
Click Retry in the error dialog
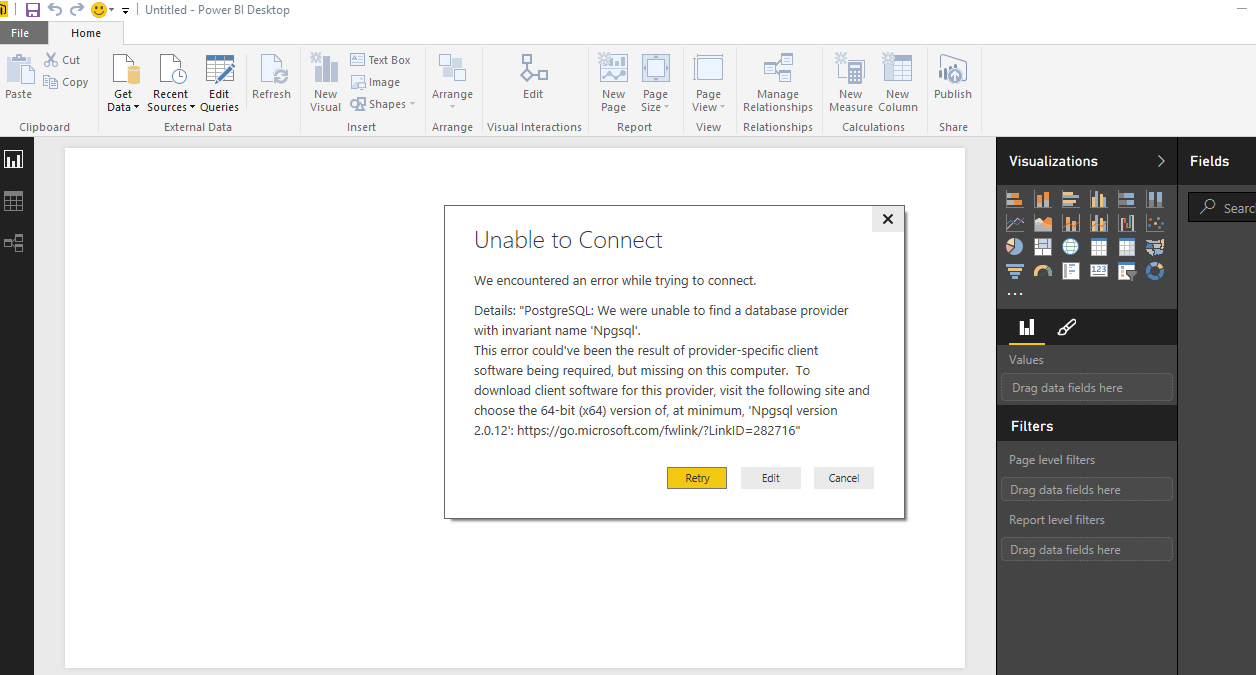point(696,478)
